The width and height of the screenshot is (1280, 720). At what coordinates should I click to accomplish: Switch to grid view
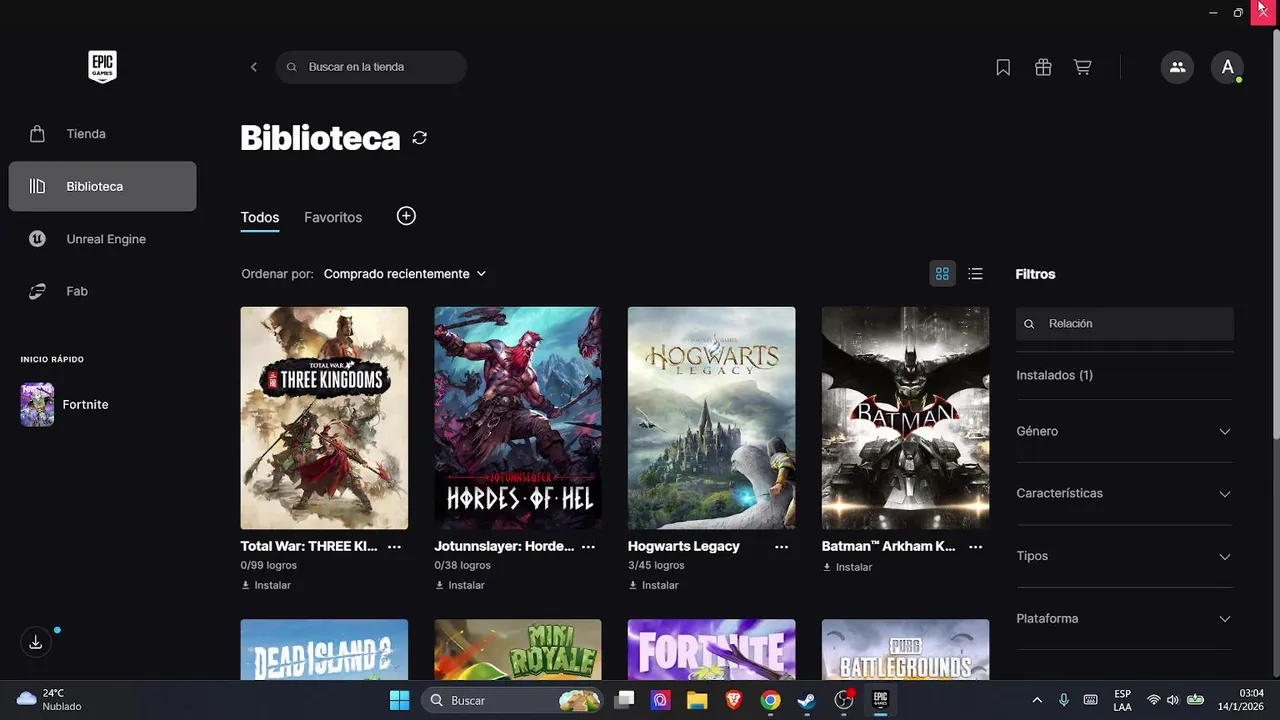pos(942,274)
